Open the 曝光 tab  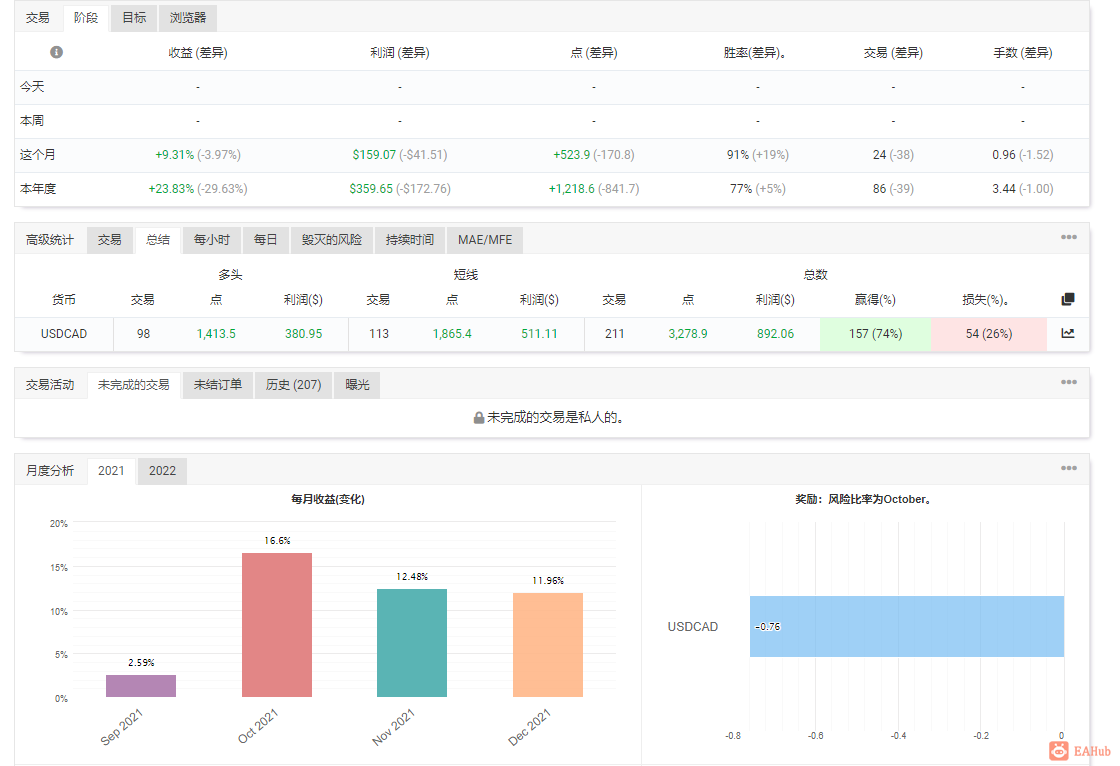tap(357, 385)
